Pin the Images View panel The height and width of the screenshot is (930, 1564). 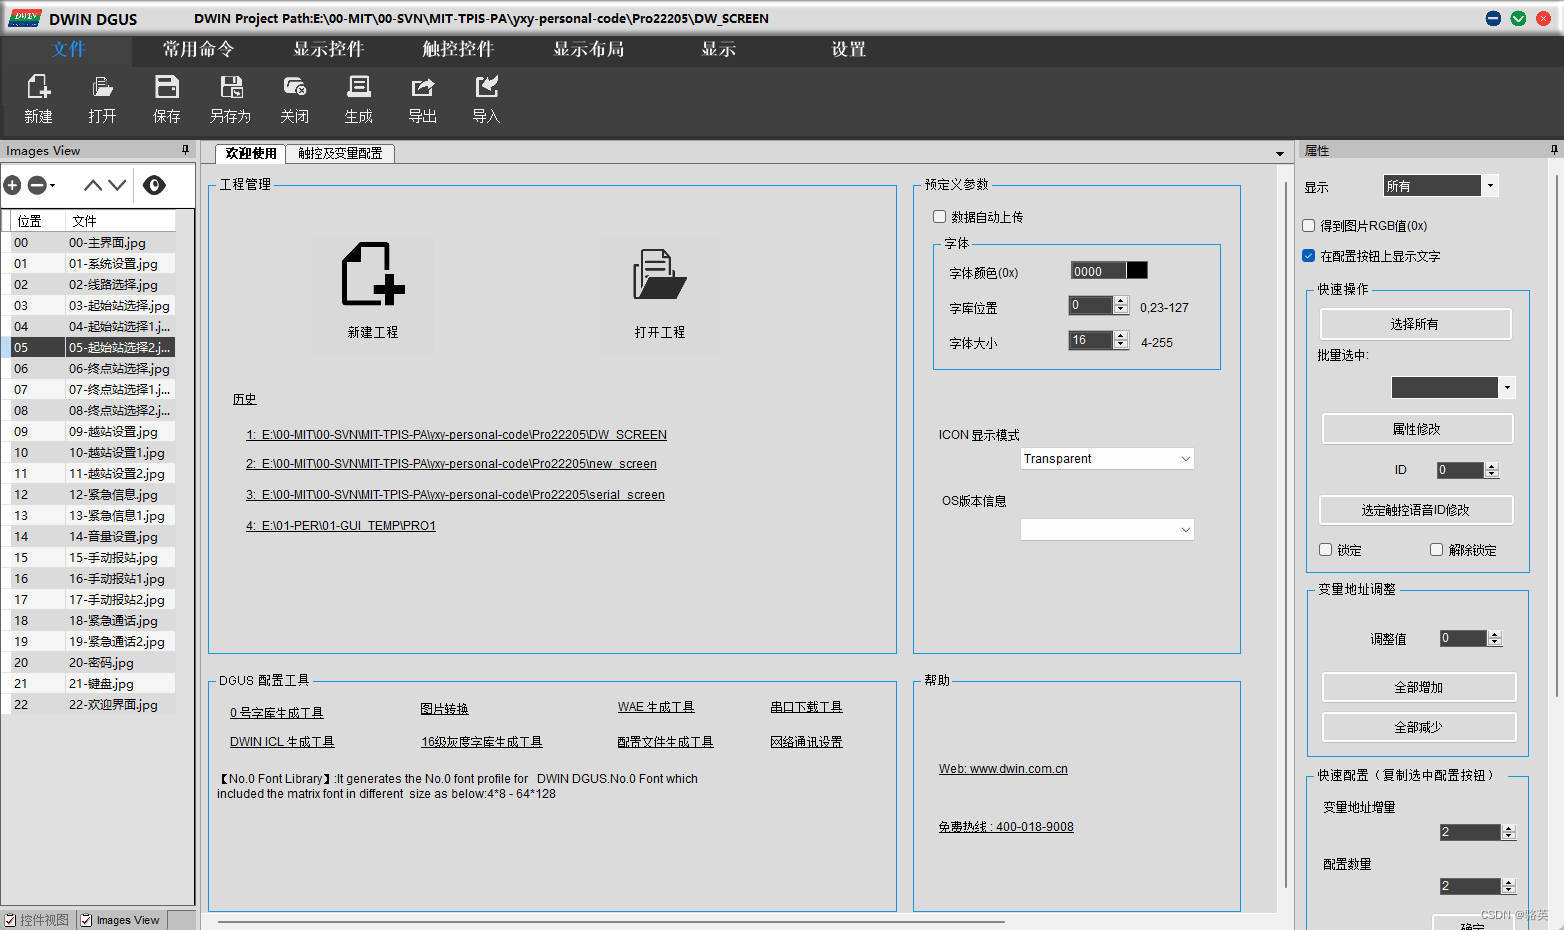[x=185, y=150]
